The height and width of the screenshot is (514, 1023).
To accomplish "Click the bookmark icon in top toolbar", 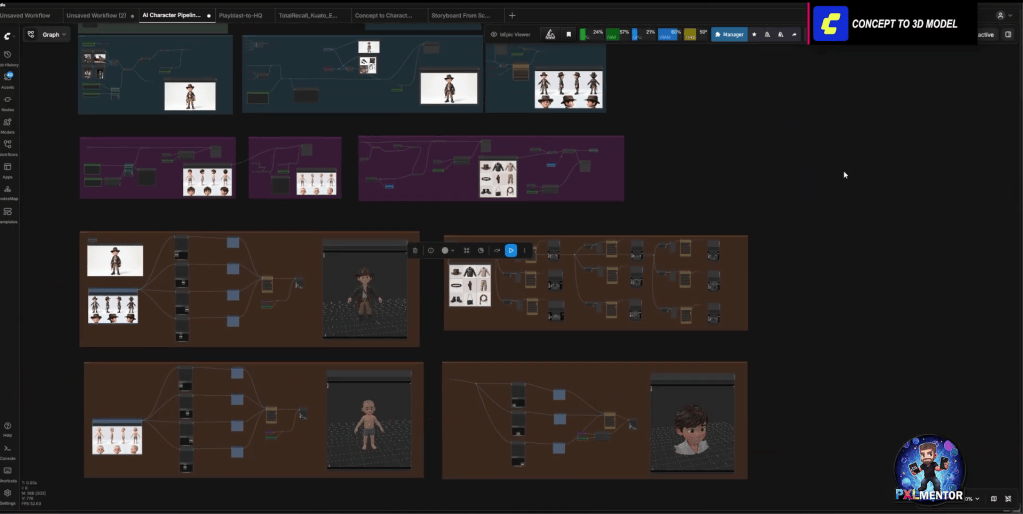I will (x=568, y=35).
